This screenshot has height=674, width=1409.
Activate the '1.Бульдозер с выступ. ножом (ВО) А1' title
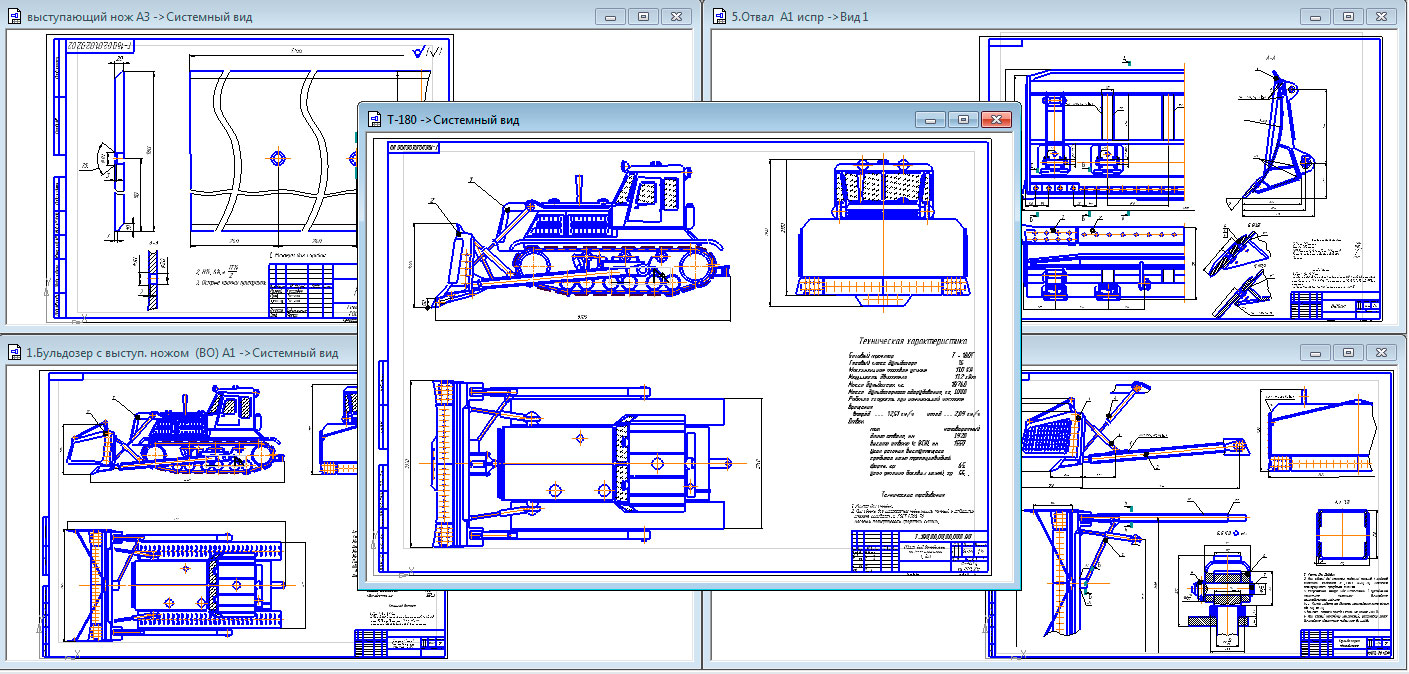pyautogui.click(x=183, y=352)
